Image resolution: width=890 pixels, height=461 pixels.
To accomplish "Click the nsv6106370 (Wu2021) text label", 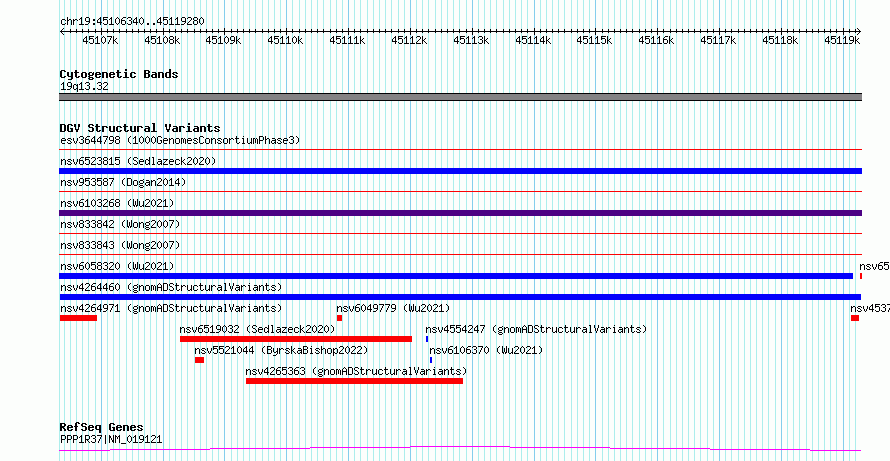I will point(486,350).
